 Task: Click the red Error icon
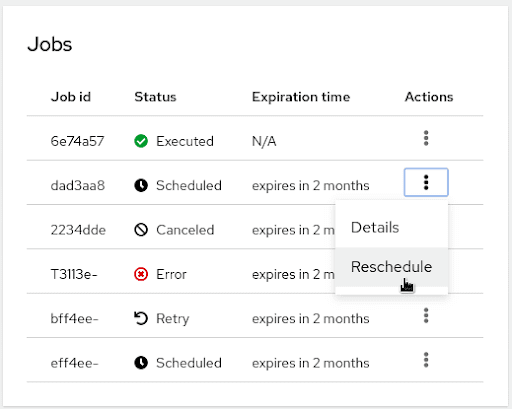(141, 274)
